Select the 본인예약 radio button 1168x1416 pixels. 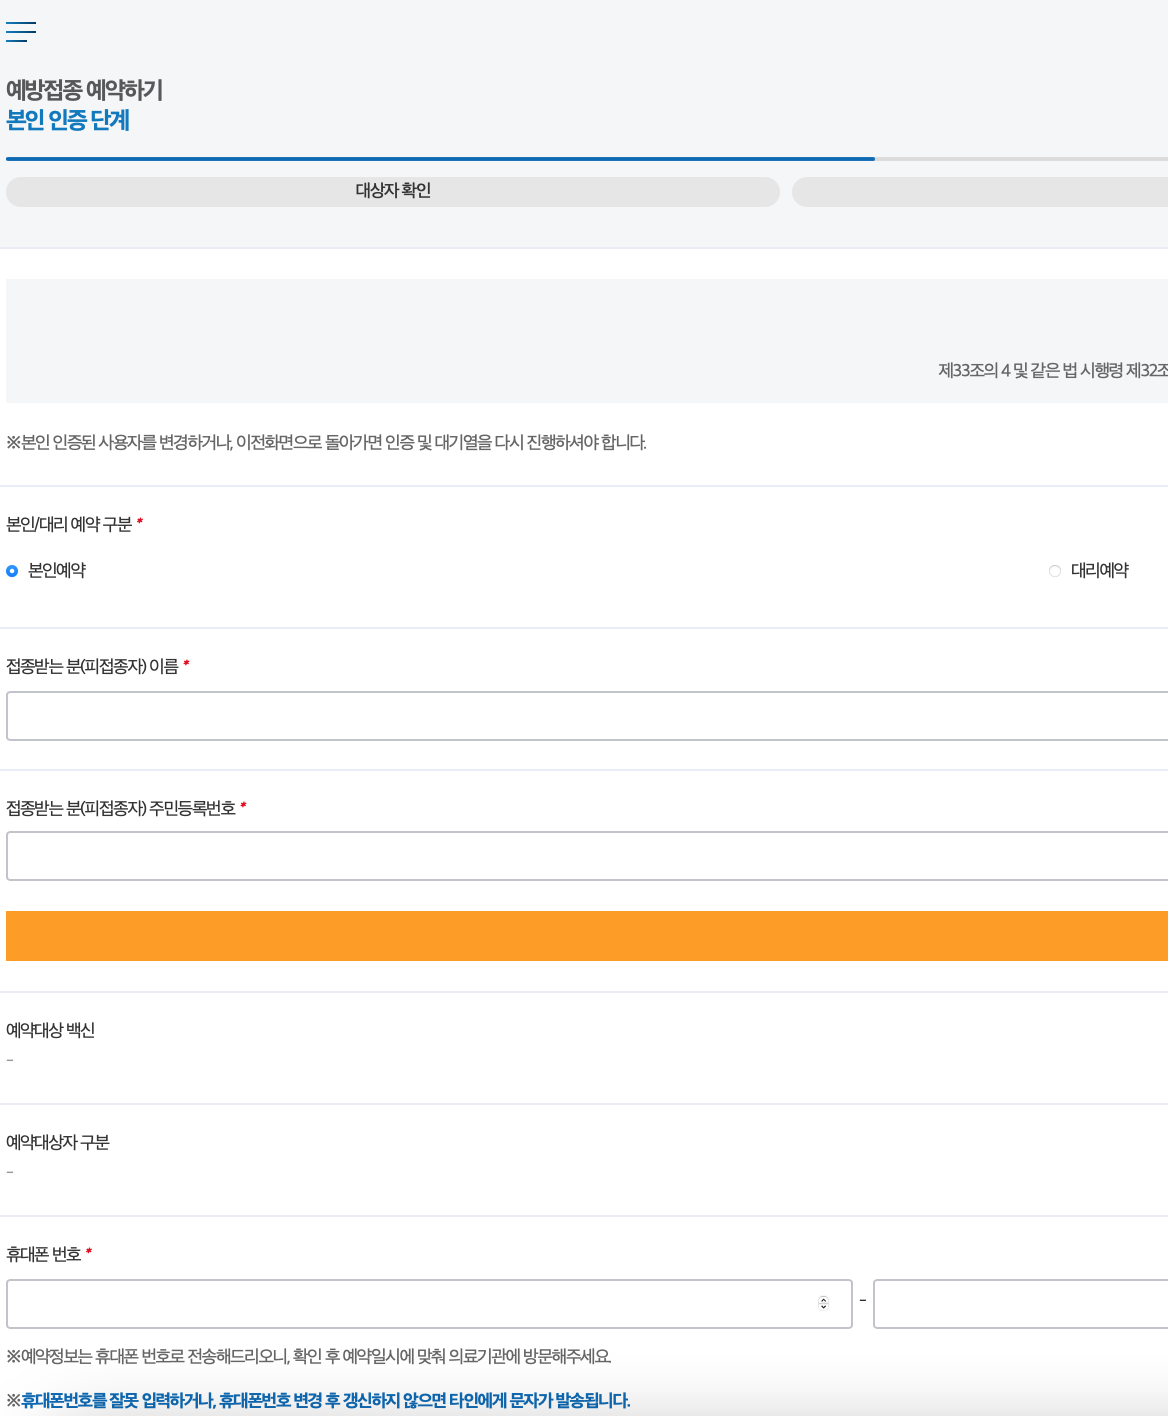tap(12, 571)
